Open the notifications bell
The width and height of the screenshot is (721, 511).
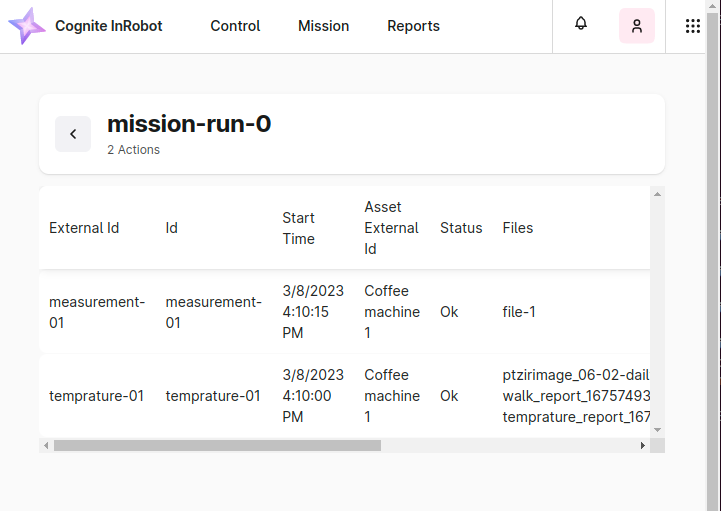tap(581, 24)
